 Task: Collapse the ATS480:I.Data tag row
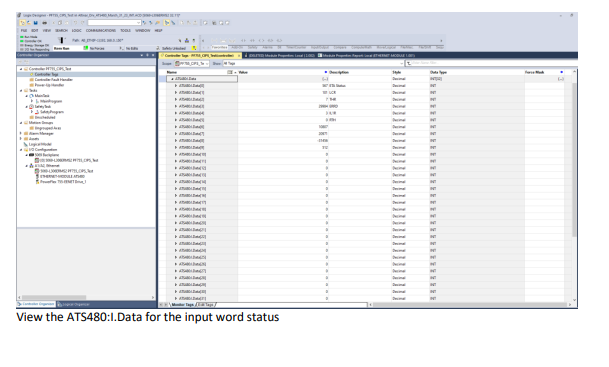172,79
